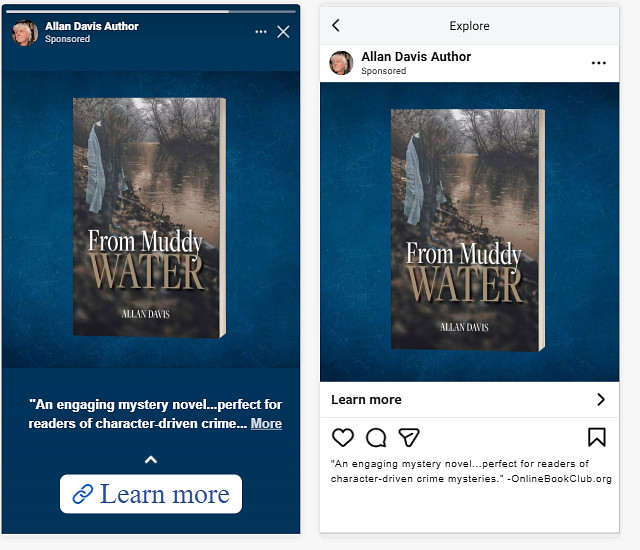The image size is (640, 550).
Task: Open three-dot options on the feed post
Action: pyautogui.click(x=598, y=63)
